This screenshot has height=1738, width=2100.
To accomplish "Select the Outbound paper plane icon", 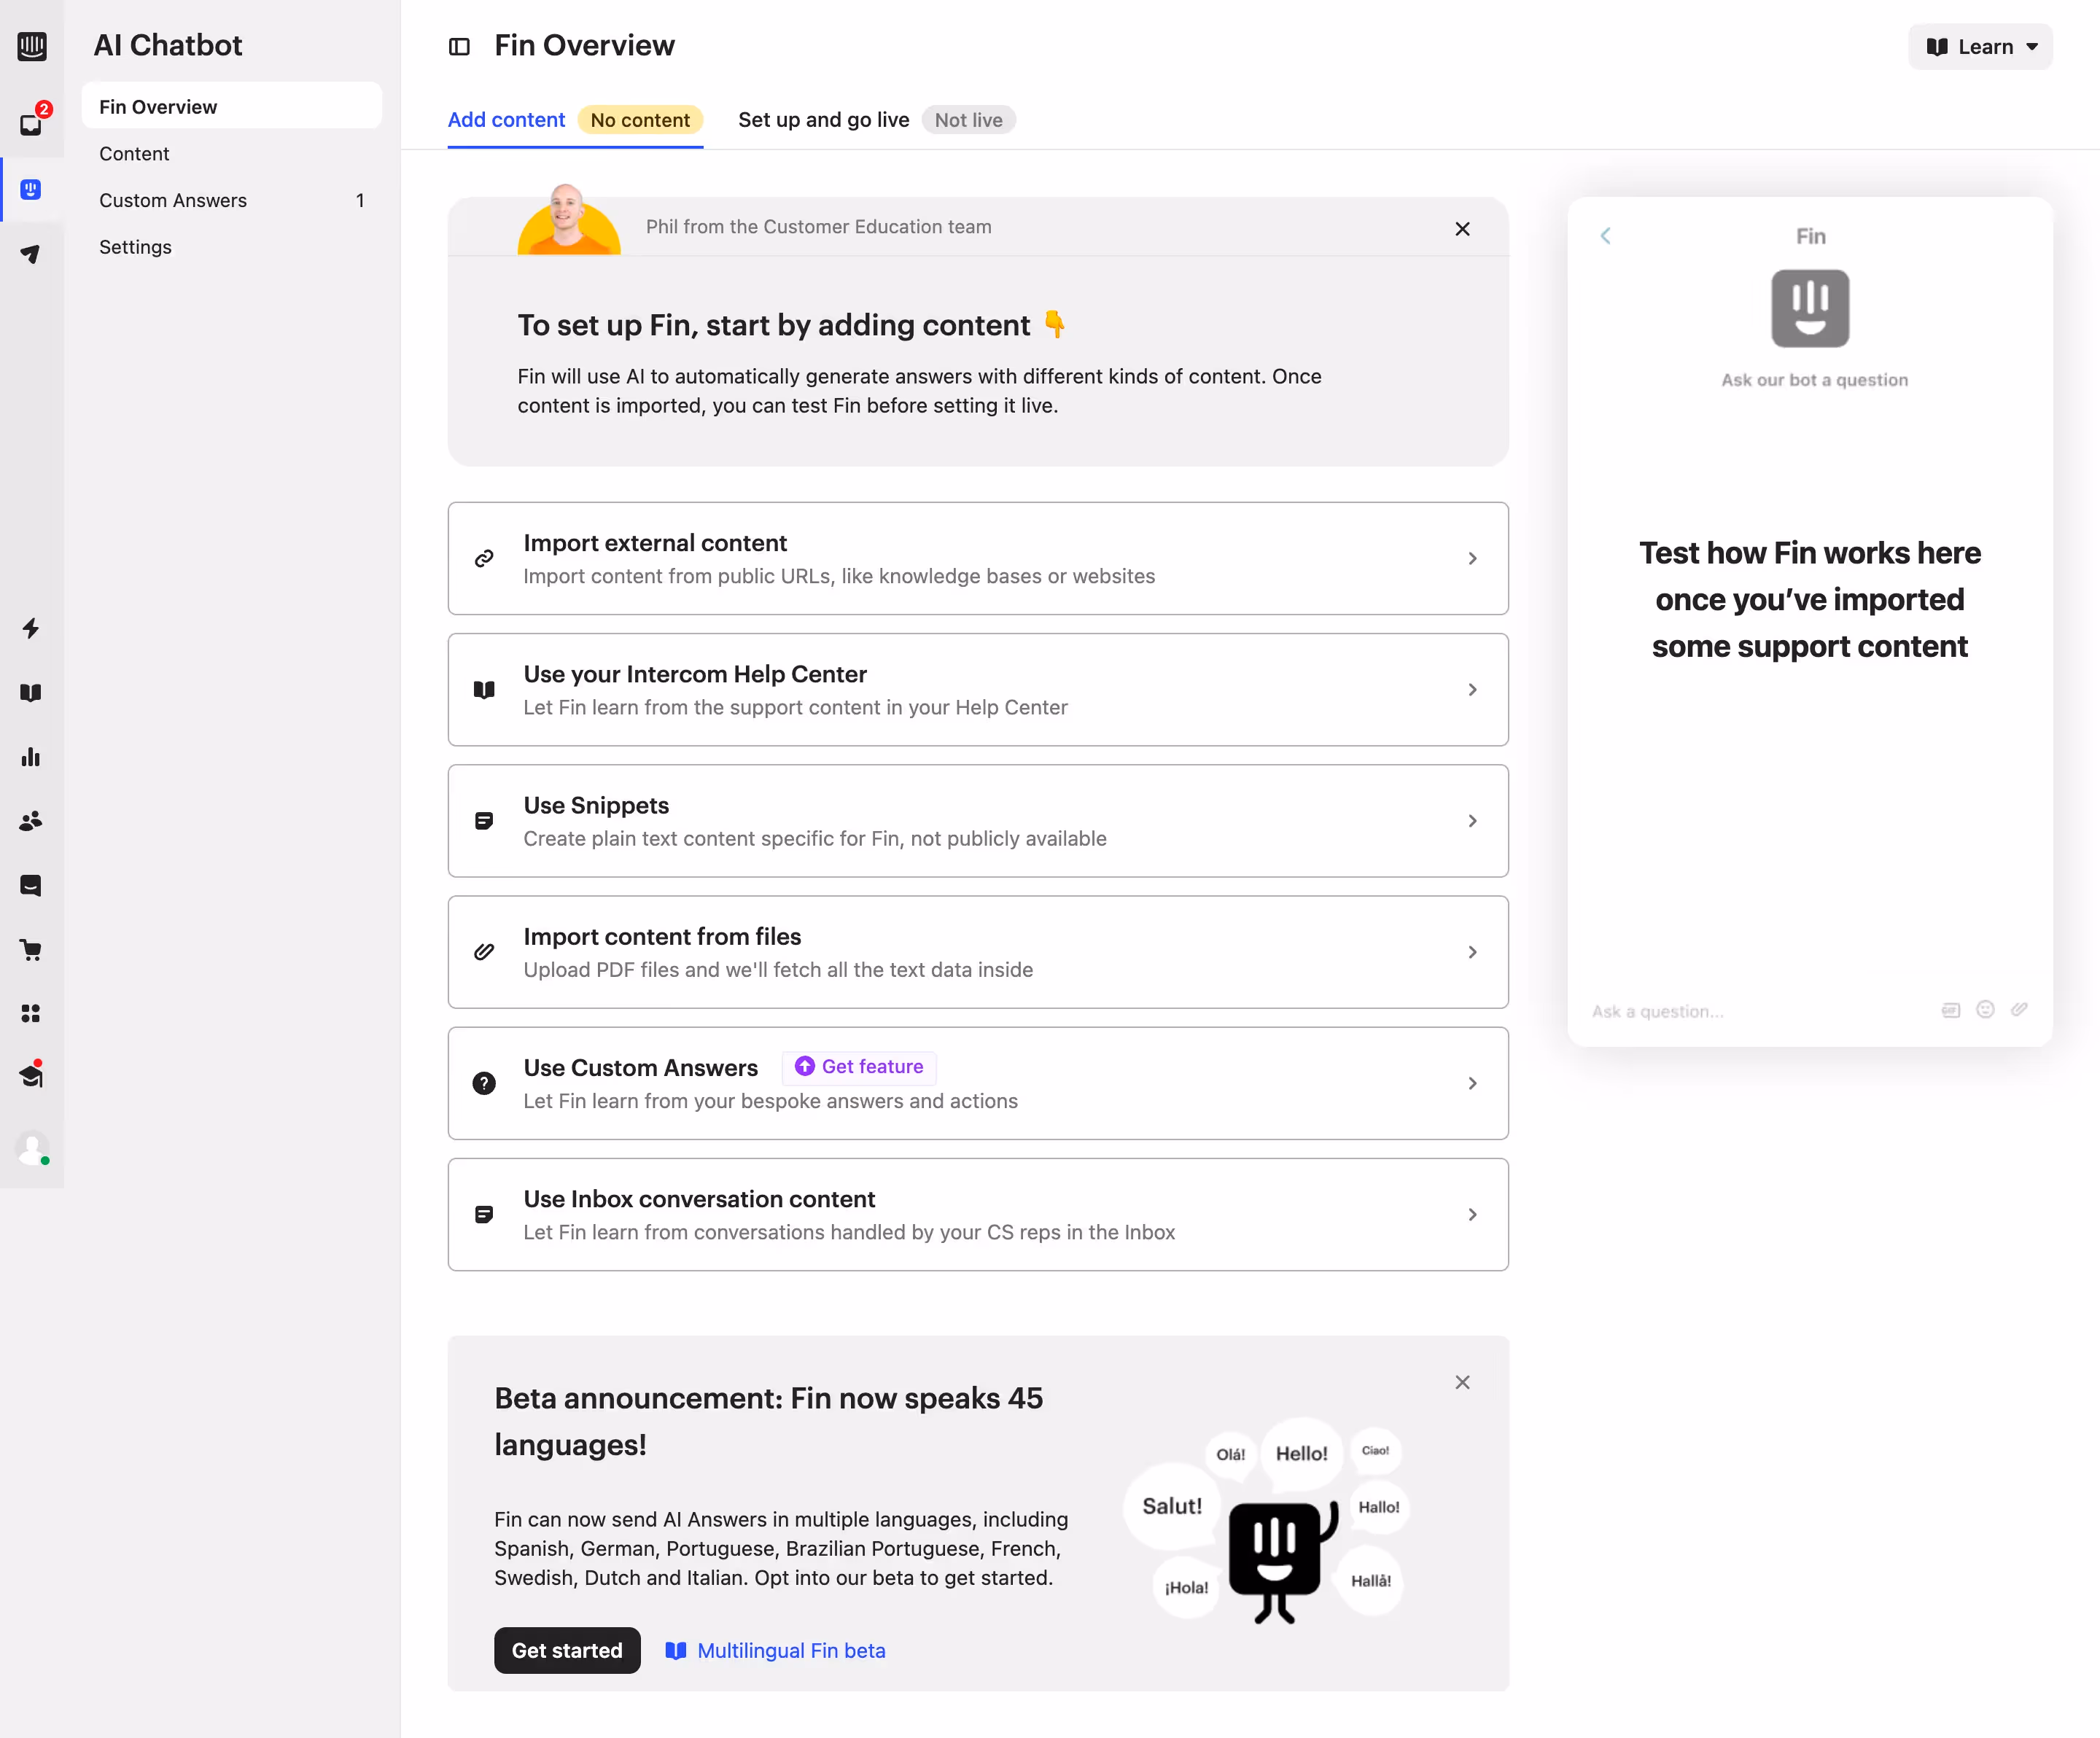I will click(x=32, y=253).
